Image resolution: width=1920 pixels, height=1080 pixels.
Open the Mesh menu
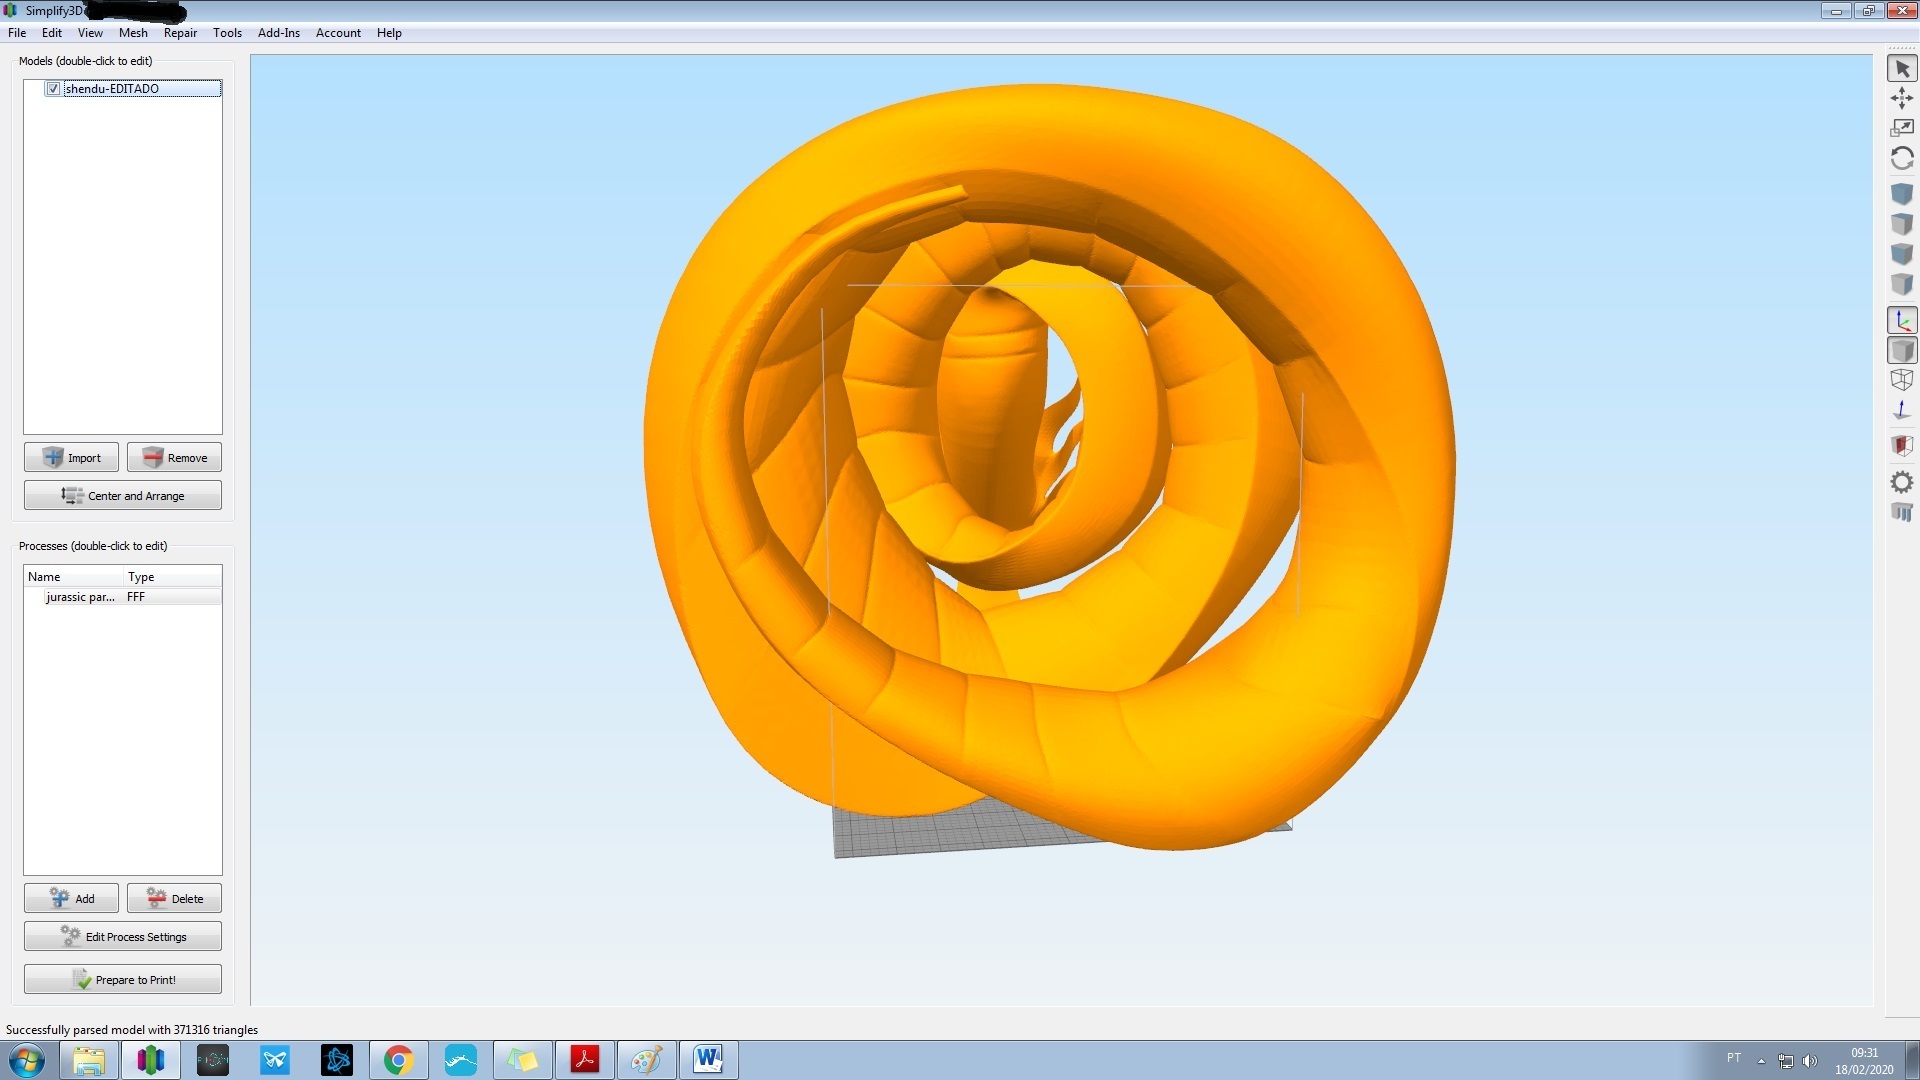pos(133,32)
